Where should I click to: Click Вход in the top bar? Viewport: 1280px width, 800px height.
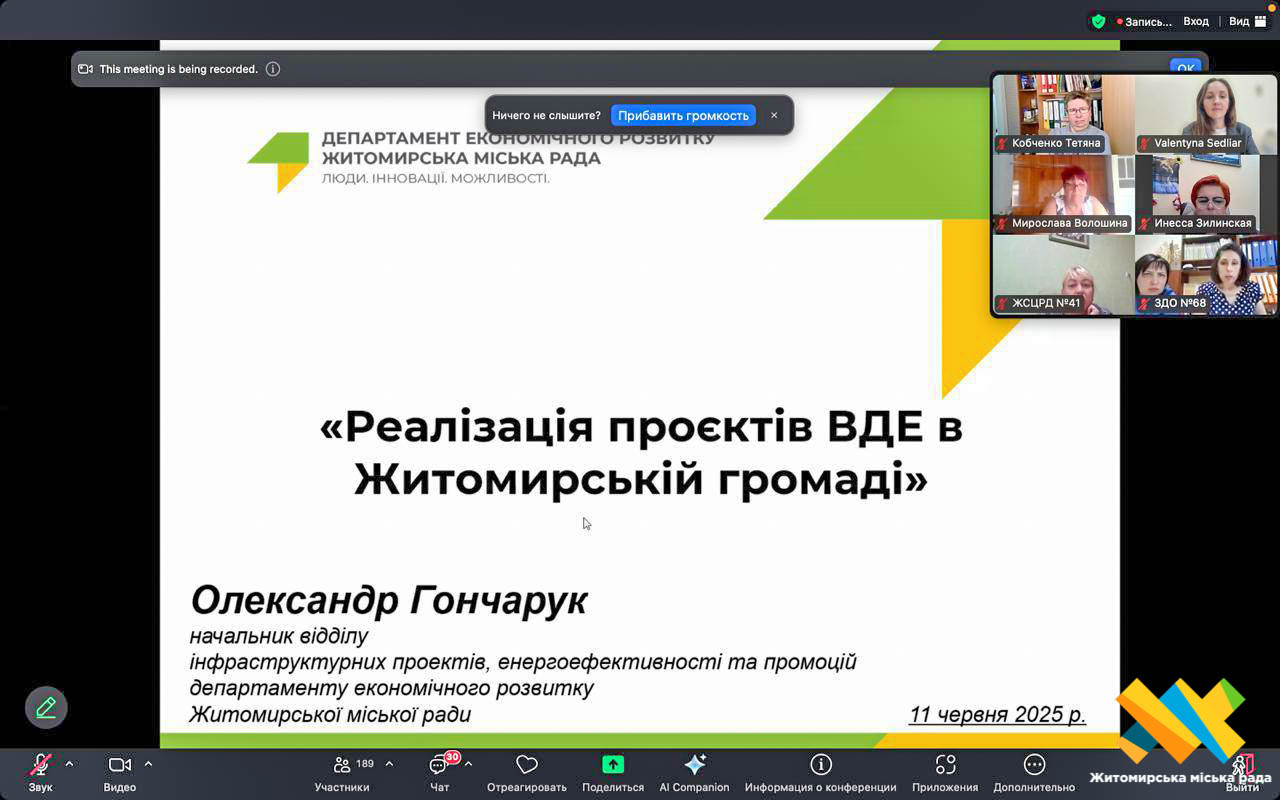pos(1196,21)
